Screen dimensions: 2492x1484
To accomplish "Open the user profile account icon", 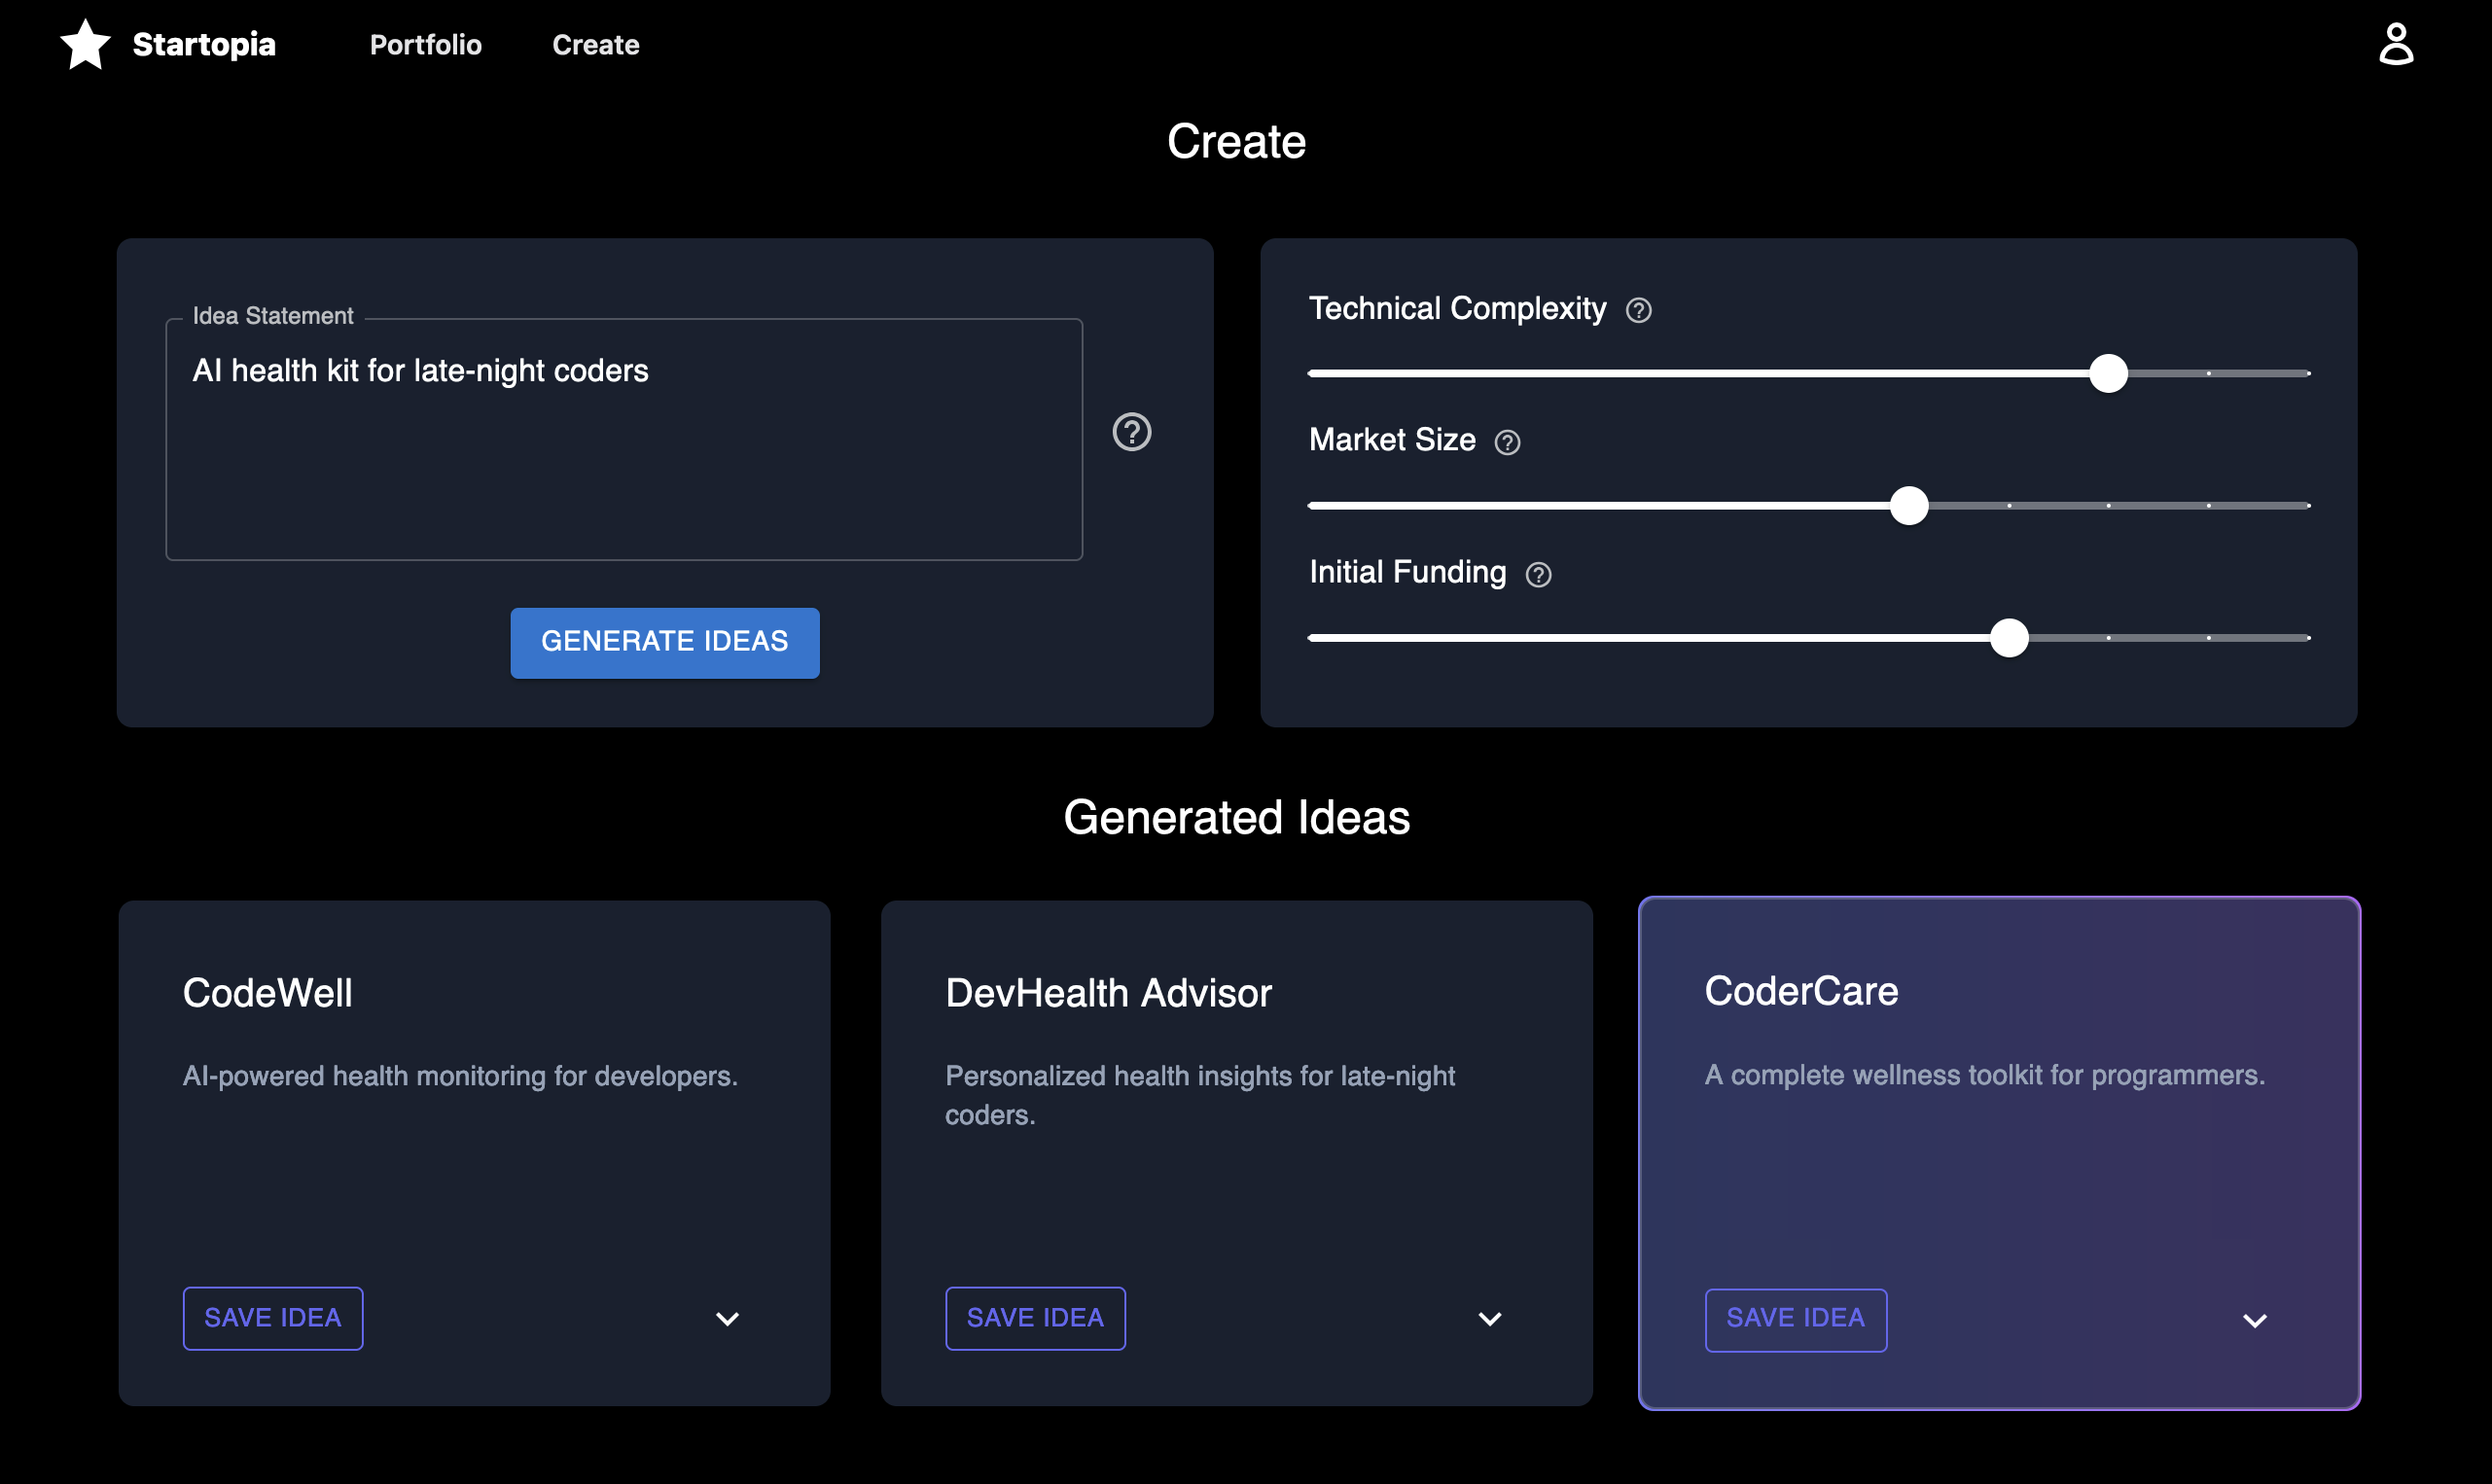I will coord(2395,45).
